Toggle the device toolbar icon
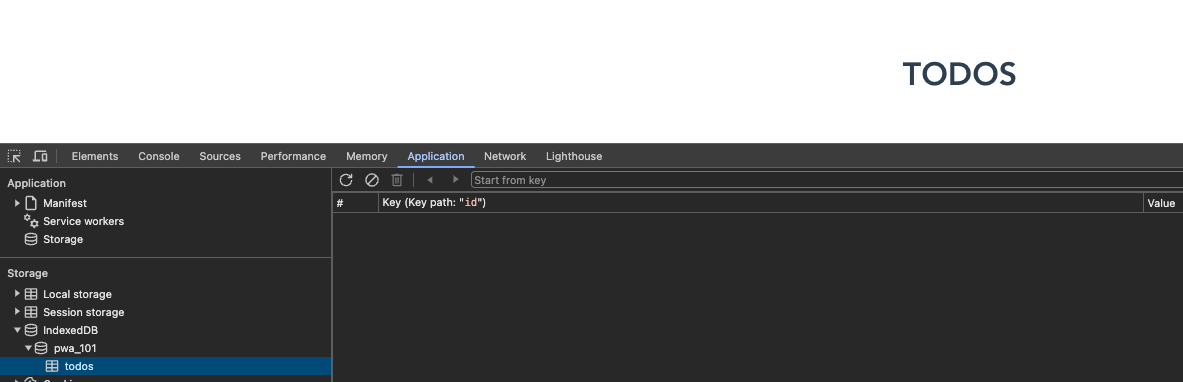The height and width of the screenshot is (382, 1183). [x=41, y=156]
